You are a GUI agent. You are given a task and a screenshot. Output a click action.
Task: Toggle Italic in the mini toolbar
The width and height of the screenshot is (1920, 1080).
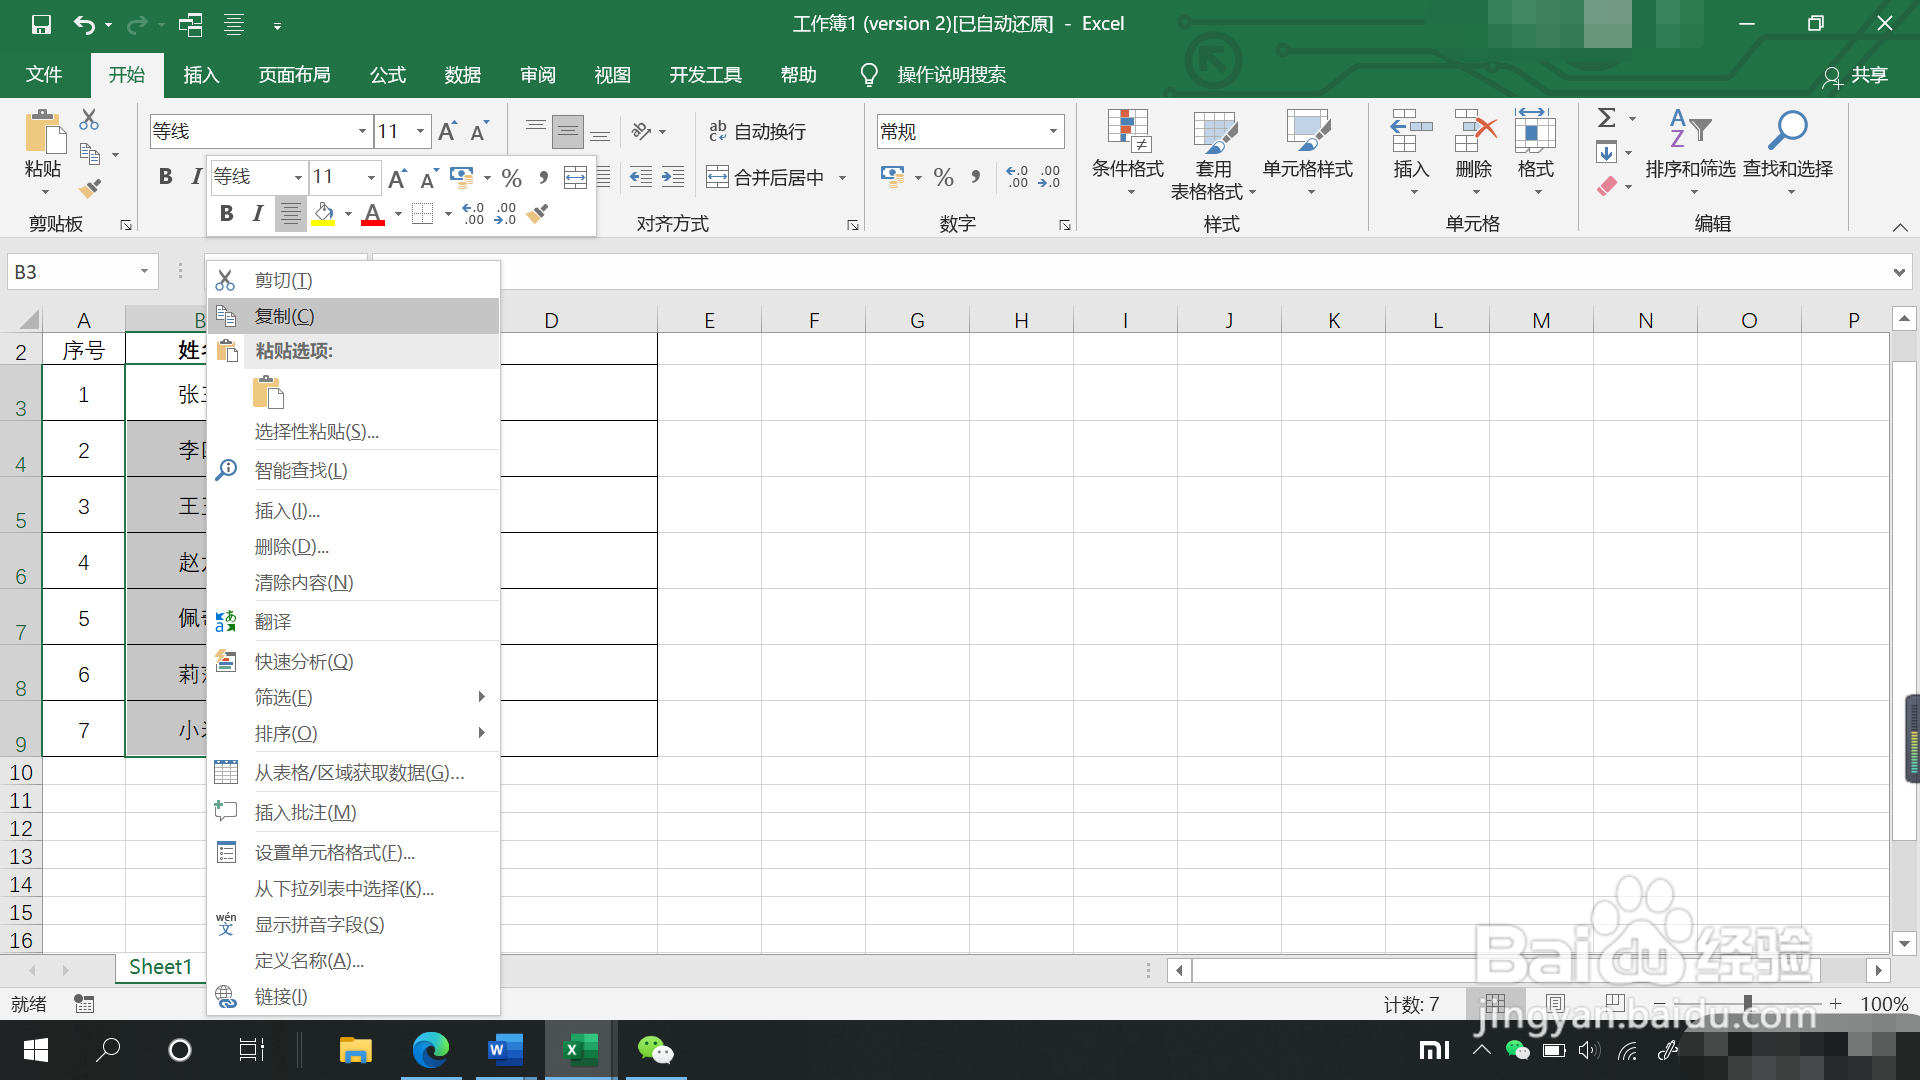coord(258,214)
